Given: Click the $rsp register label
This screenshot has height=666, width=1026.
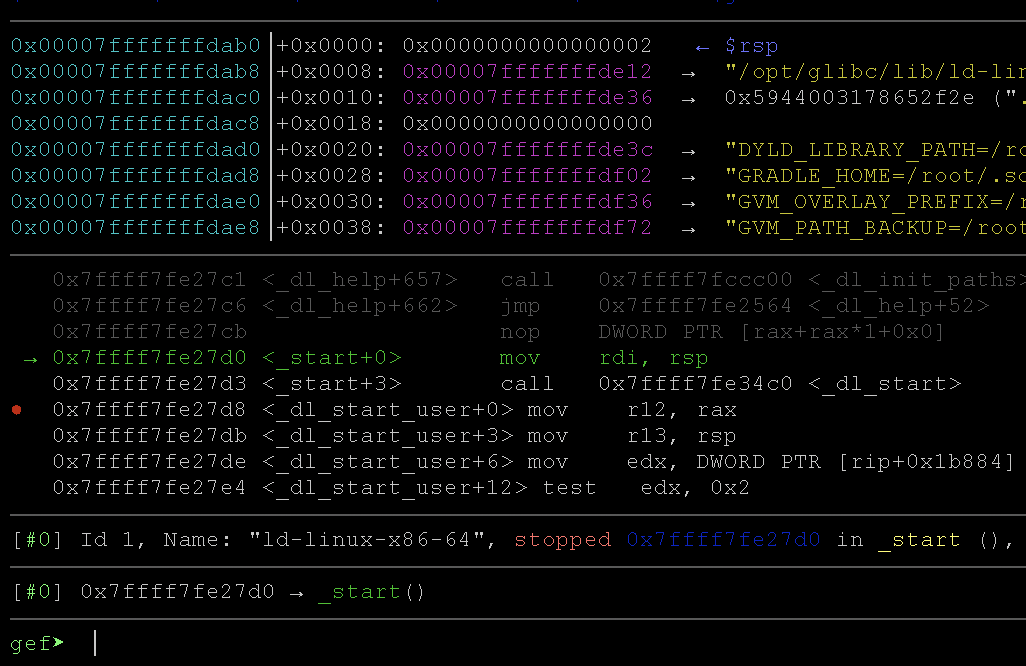Looking at the screenshot, I should (751, 46).
